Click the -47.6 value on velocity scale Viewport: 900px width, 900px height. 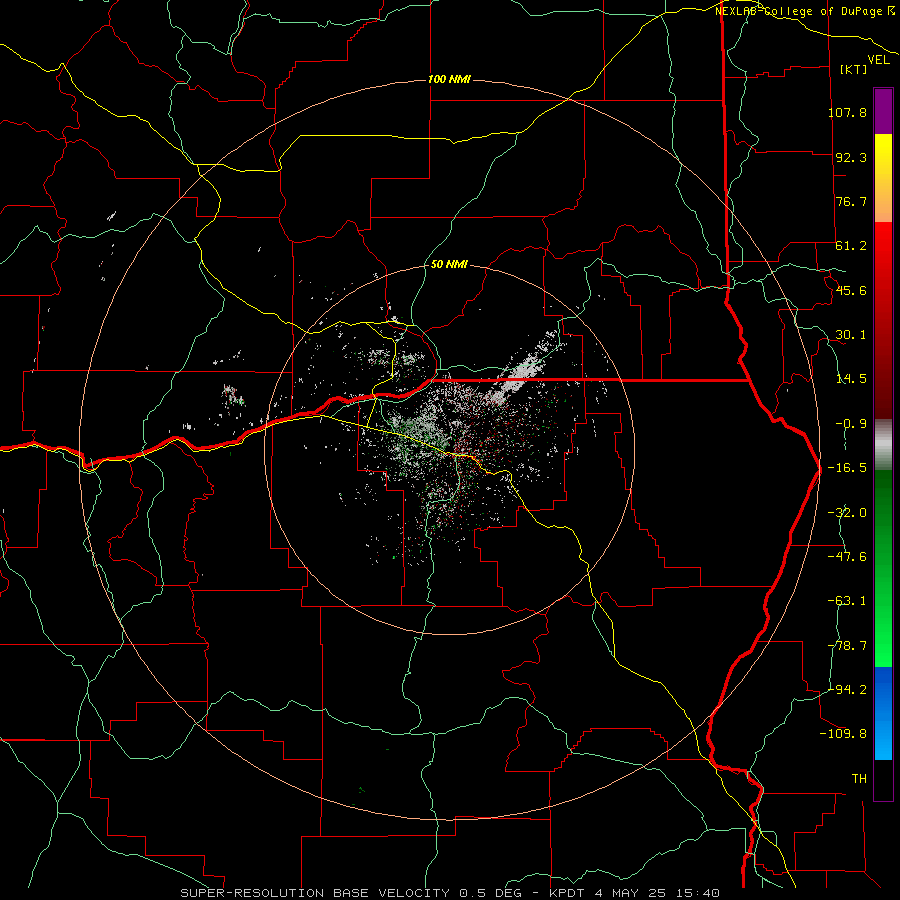click(x=847, y=557)
